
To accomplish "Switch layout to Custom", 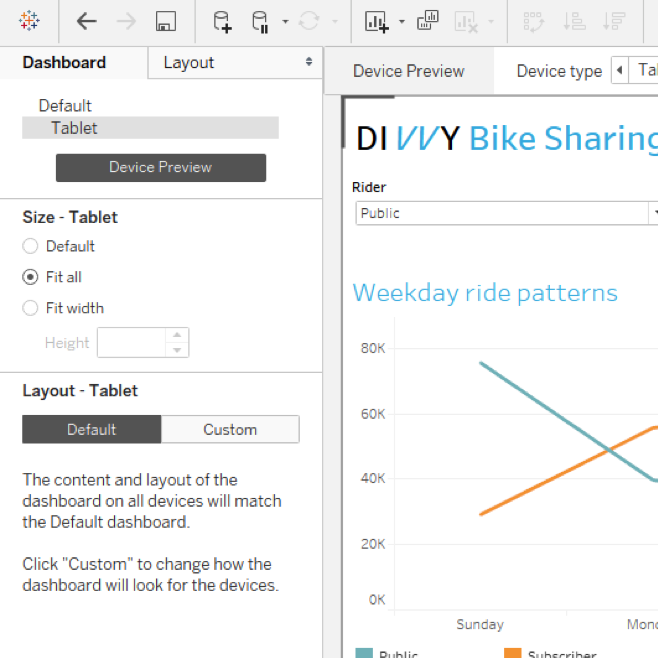I will (x=230, y=430).
